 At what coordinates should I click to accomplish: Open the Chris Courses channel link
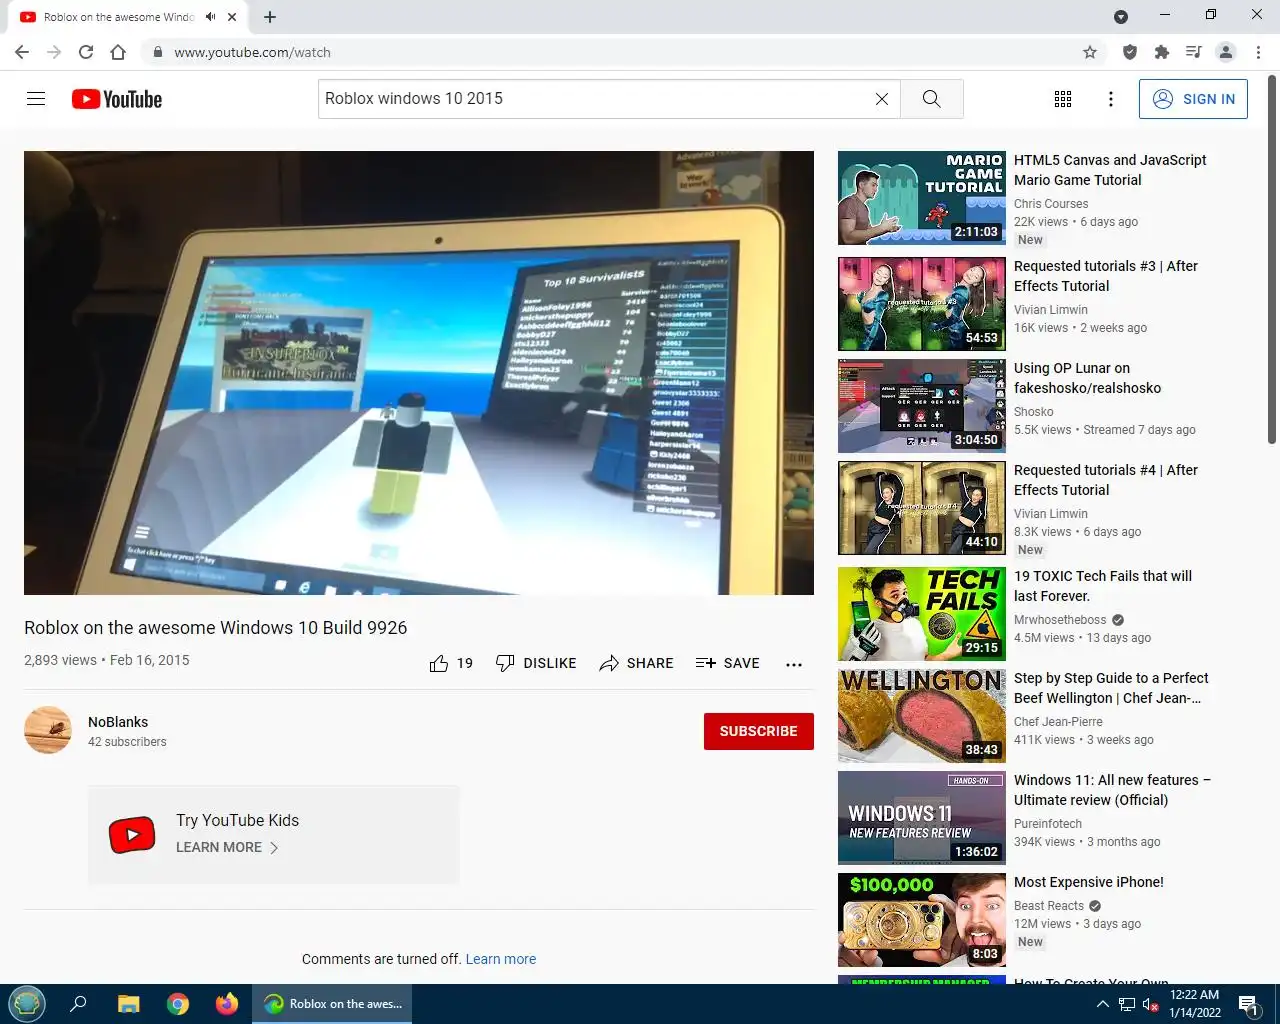[1051, 204]
